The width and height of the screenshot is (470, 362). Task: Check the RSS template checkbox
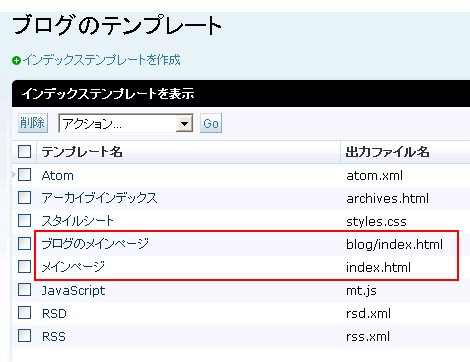[24, 336]
